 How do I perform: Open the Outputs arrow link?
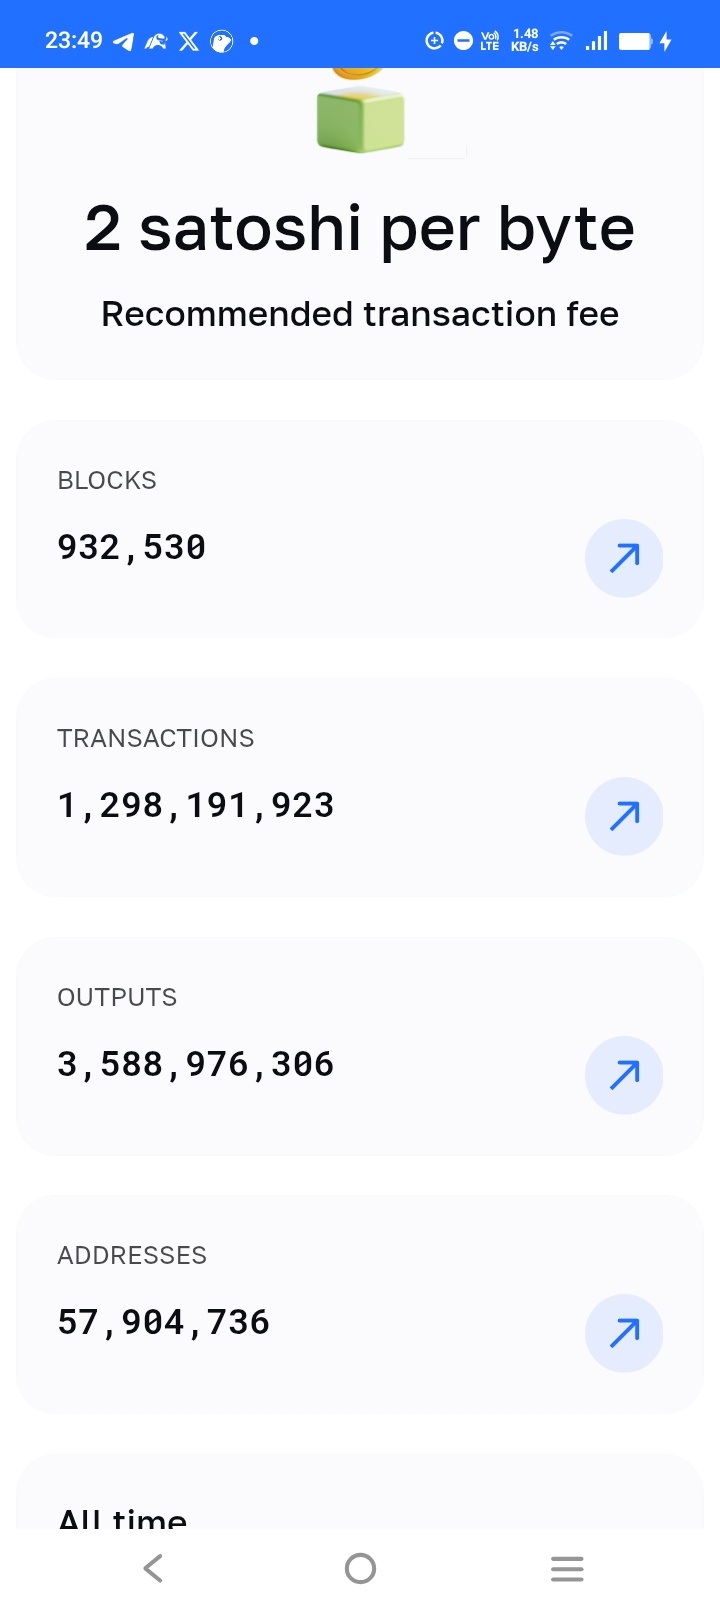pyautogui.click(x=624, y=1075)
